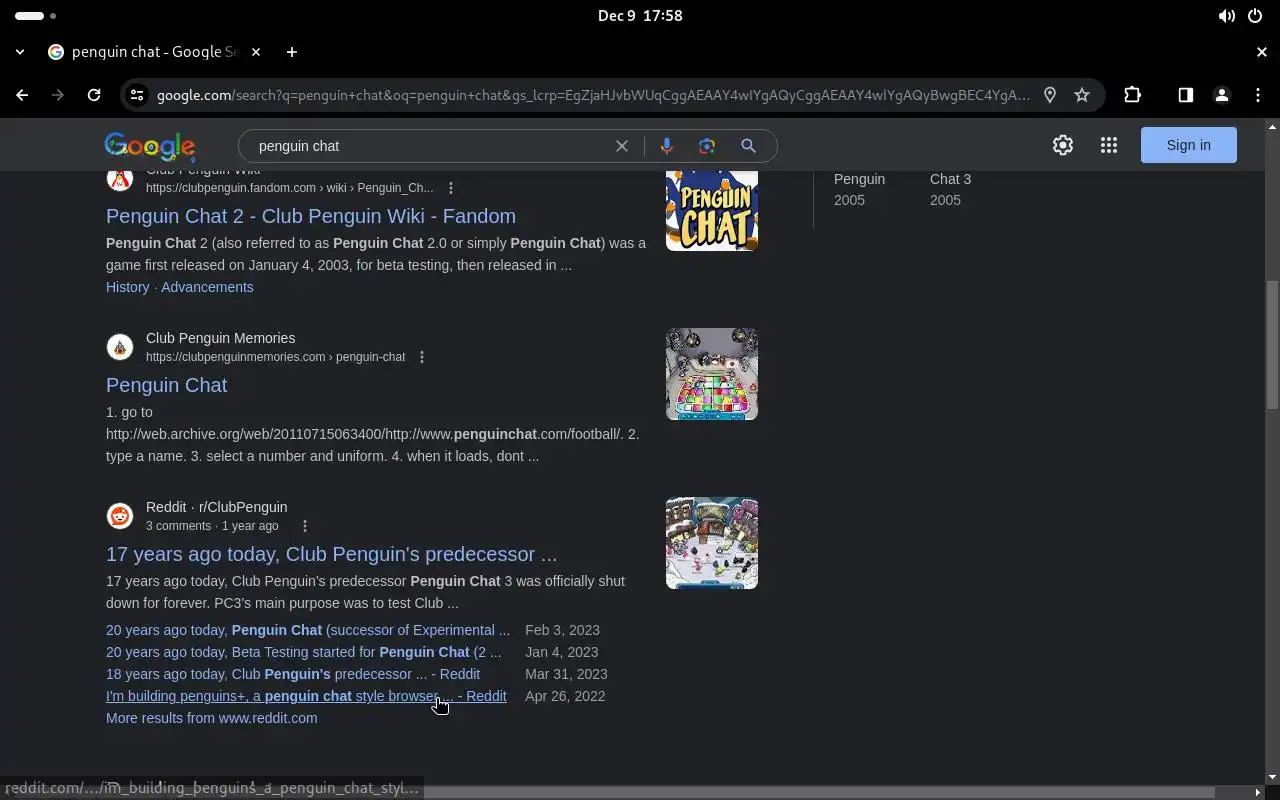
Task: Click the Sign in button
Action: tap(1188, 145)
